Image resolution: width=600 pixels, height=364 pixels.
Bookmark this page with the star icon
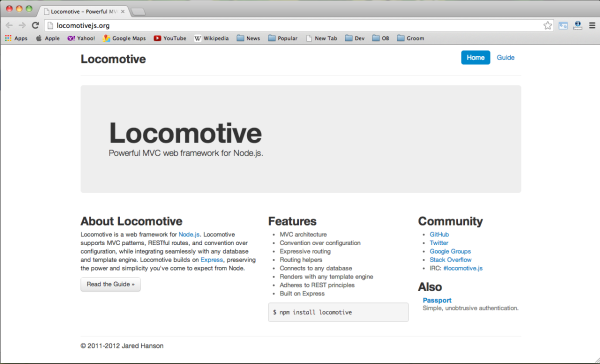pyautogui.click(x=548, y=25)
